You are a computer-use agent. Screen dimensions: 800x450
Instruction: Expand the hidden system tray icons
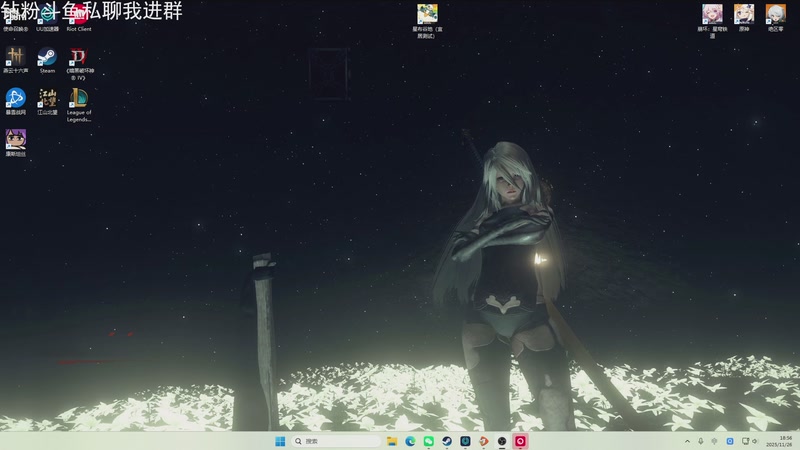pyautogui.click(x=687, y=441)
